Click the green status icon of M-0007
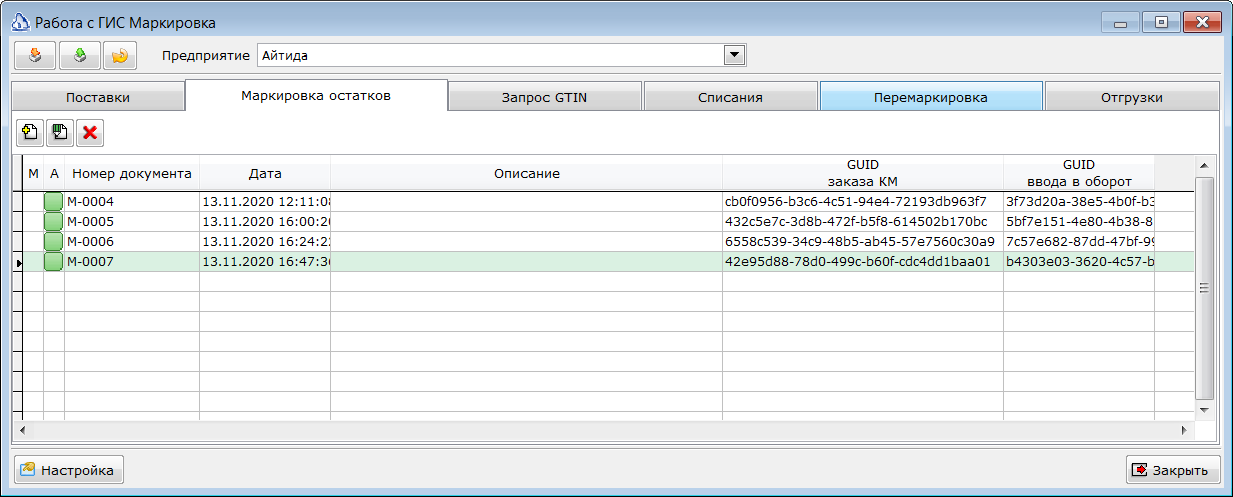The height and width of the screenshot is (497, 1233). point(53,262)
